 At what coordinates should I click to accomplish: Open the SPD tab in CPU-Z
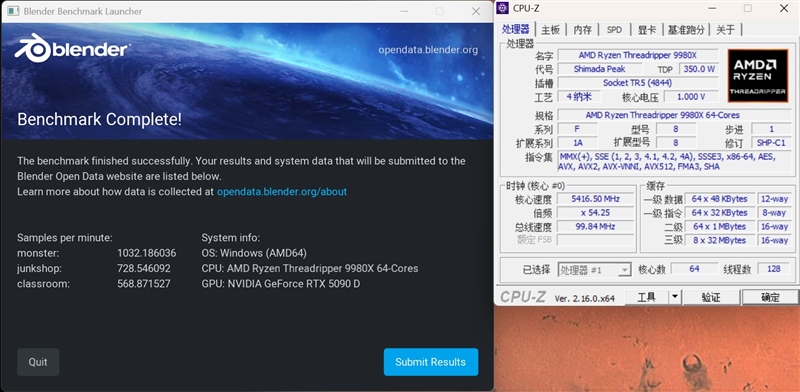pos(614,30)
